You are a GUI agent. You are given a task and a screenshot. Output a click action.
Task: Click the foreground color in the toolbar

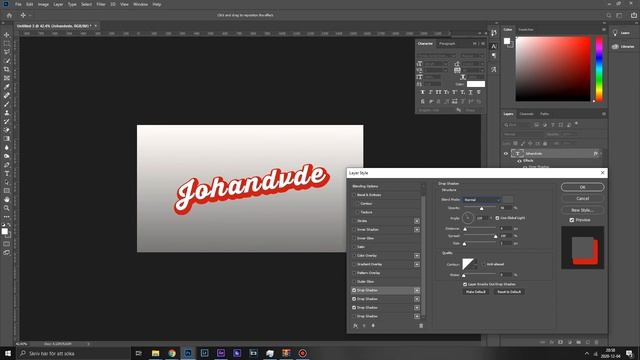point(4,231)
